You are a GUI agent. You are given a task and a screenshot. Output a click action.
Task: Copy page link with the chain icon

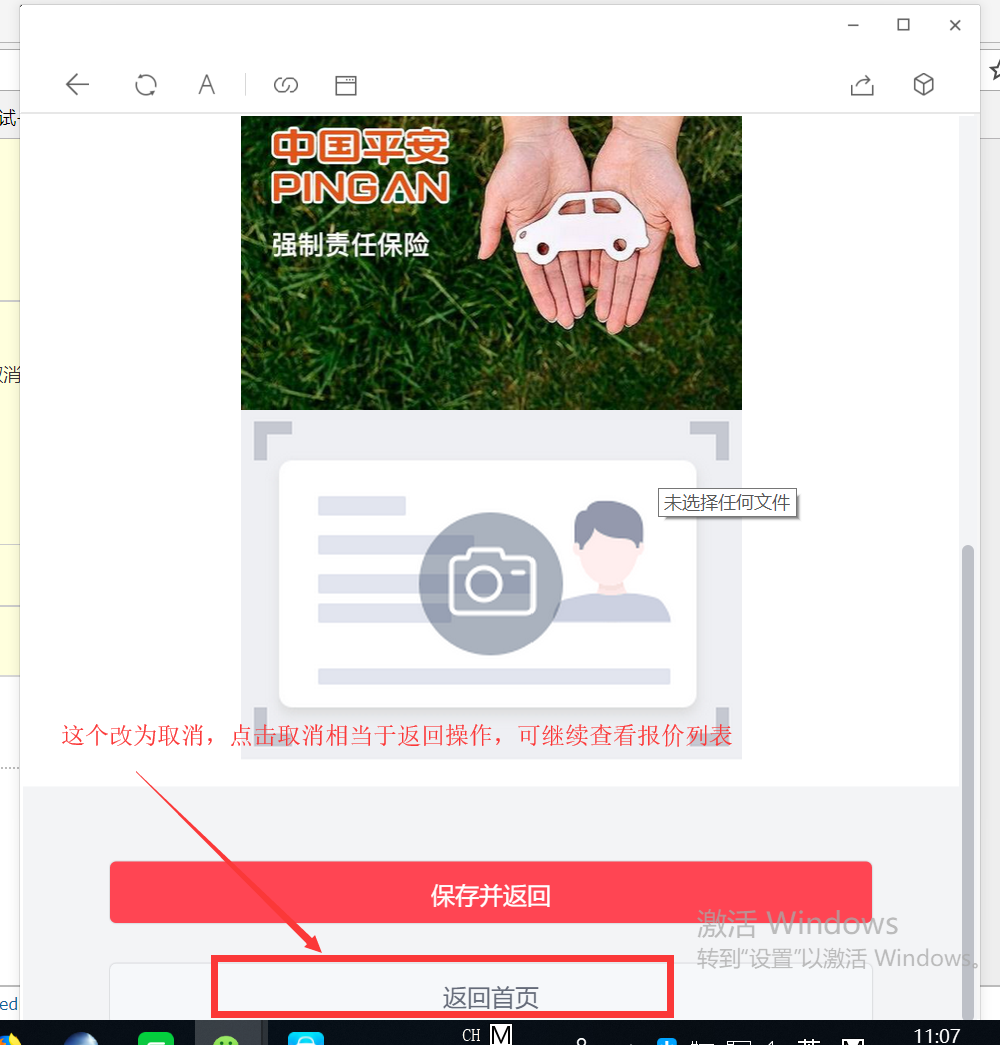[x=285, y=85]
